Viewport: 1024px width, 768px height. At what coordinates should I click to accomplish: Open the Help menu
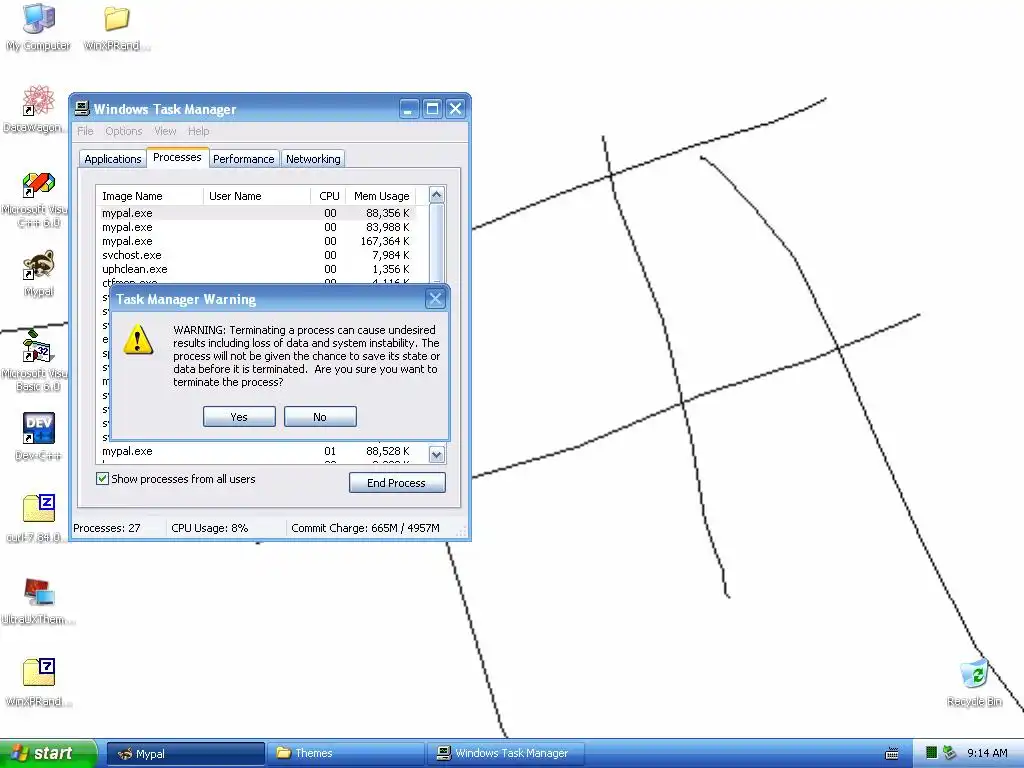pyautogui.click(x=199, y=131)
